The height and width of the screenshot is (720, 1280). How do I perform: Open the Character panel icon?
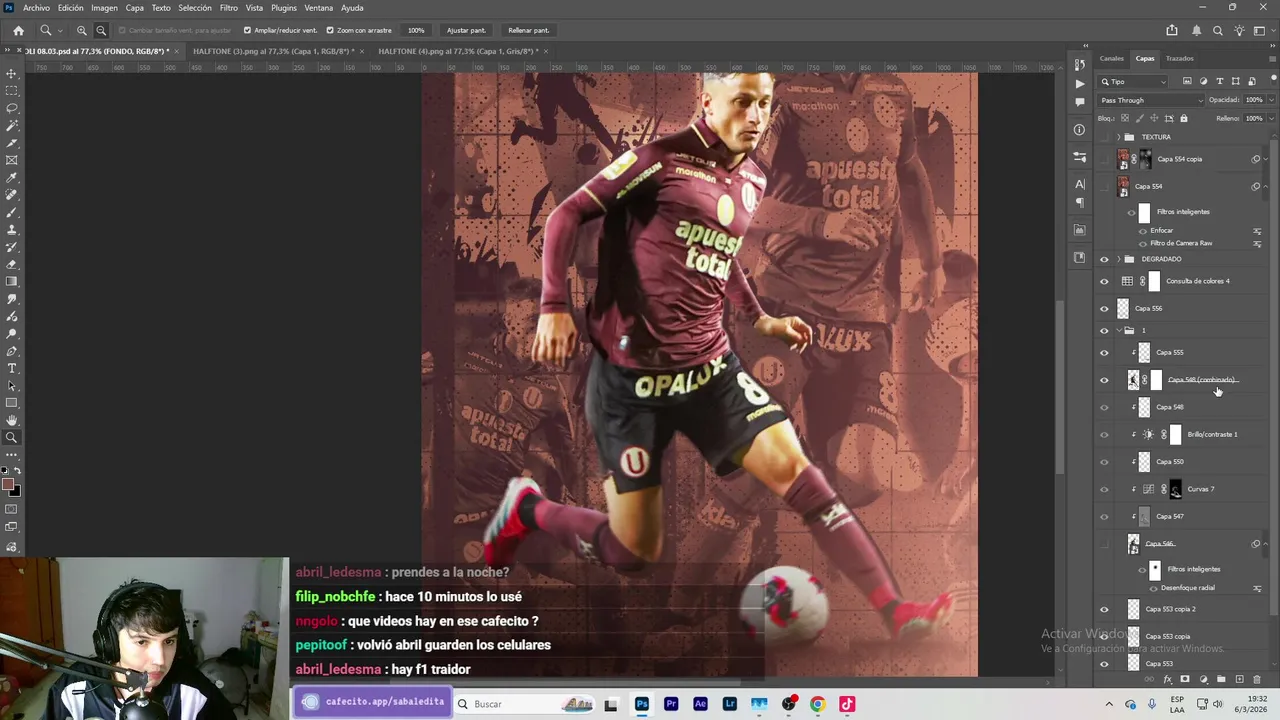click(x=1079, y=184)
